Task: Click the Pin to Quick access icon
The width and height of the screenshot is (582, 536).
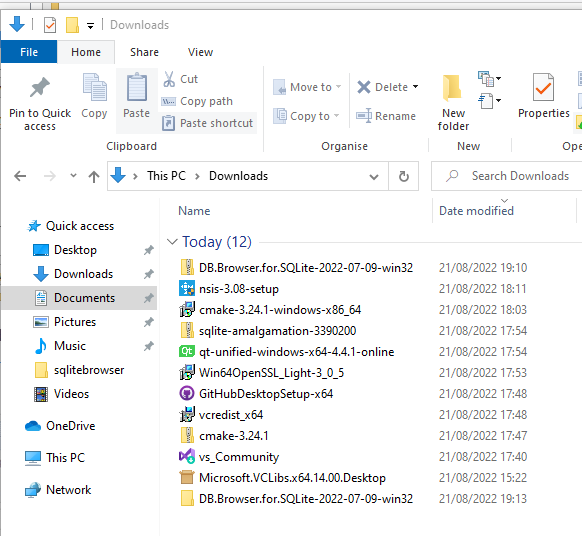Action: point(40,88)
